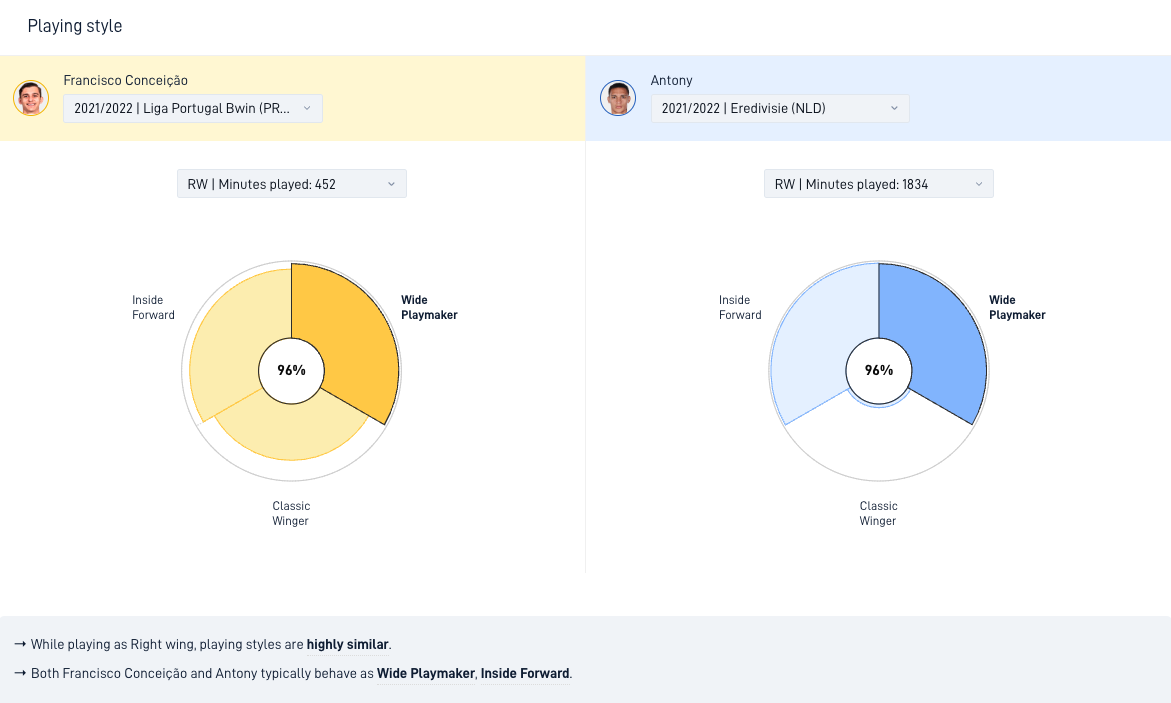Image resolution: width=1171 pixels, height=703 pixels.
Task: Click the 96% center of the blue chart
Action: click(x=879, y=371)
